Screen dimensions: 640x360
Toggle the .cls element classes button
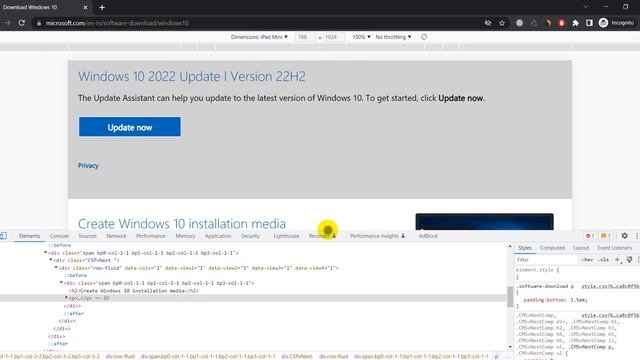(604, 260)
